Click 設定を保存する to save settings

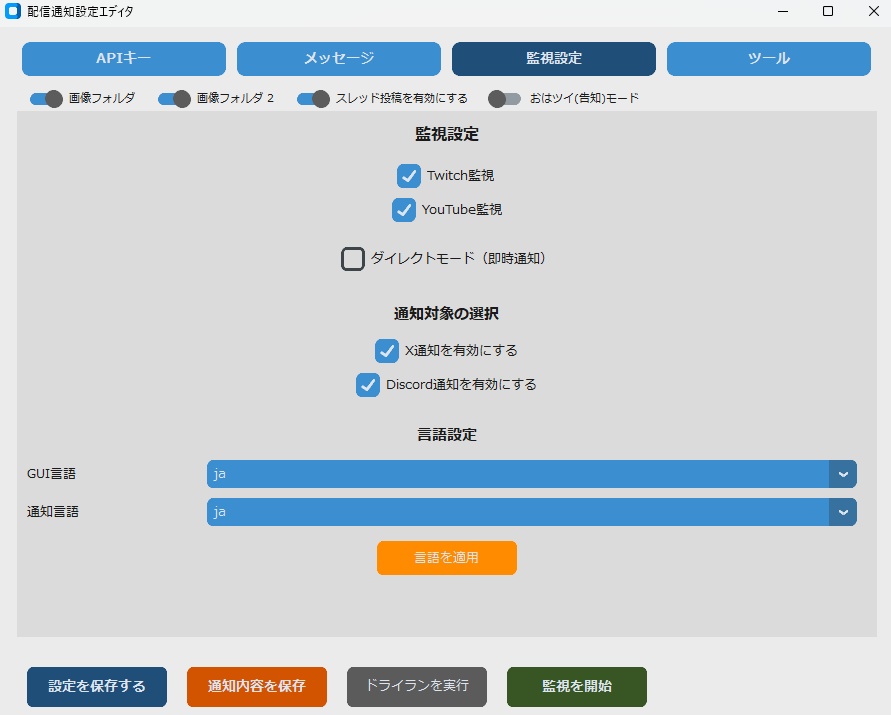tap(96, 687)
